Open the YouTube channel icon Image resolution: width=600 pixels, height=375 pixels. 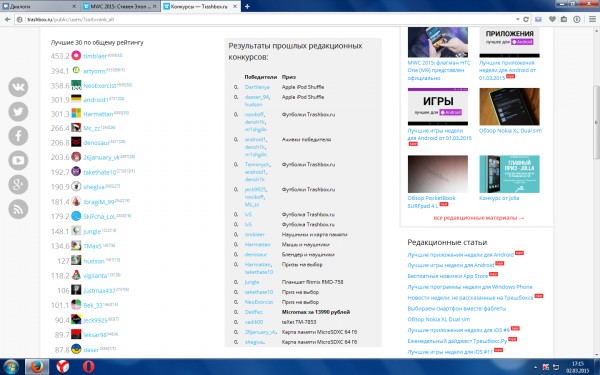[x=18, y=160]
